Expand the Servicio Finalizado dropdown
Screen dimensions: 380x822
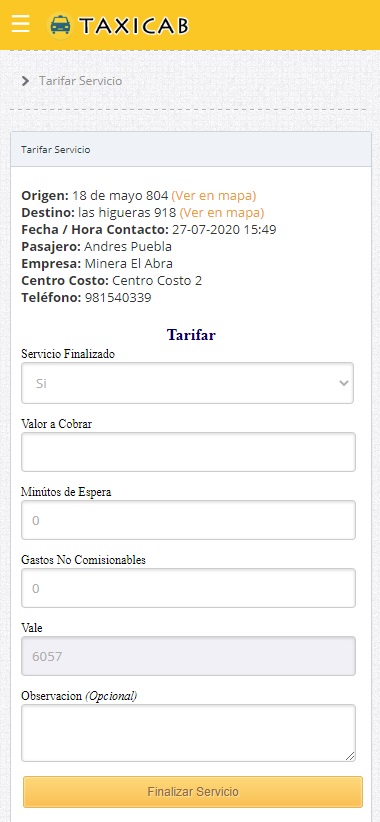(x=187, y=383)
